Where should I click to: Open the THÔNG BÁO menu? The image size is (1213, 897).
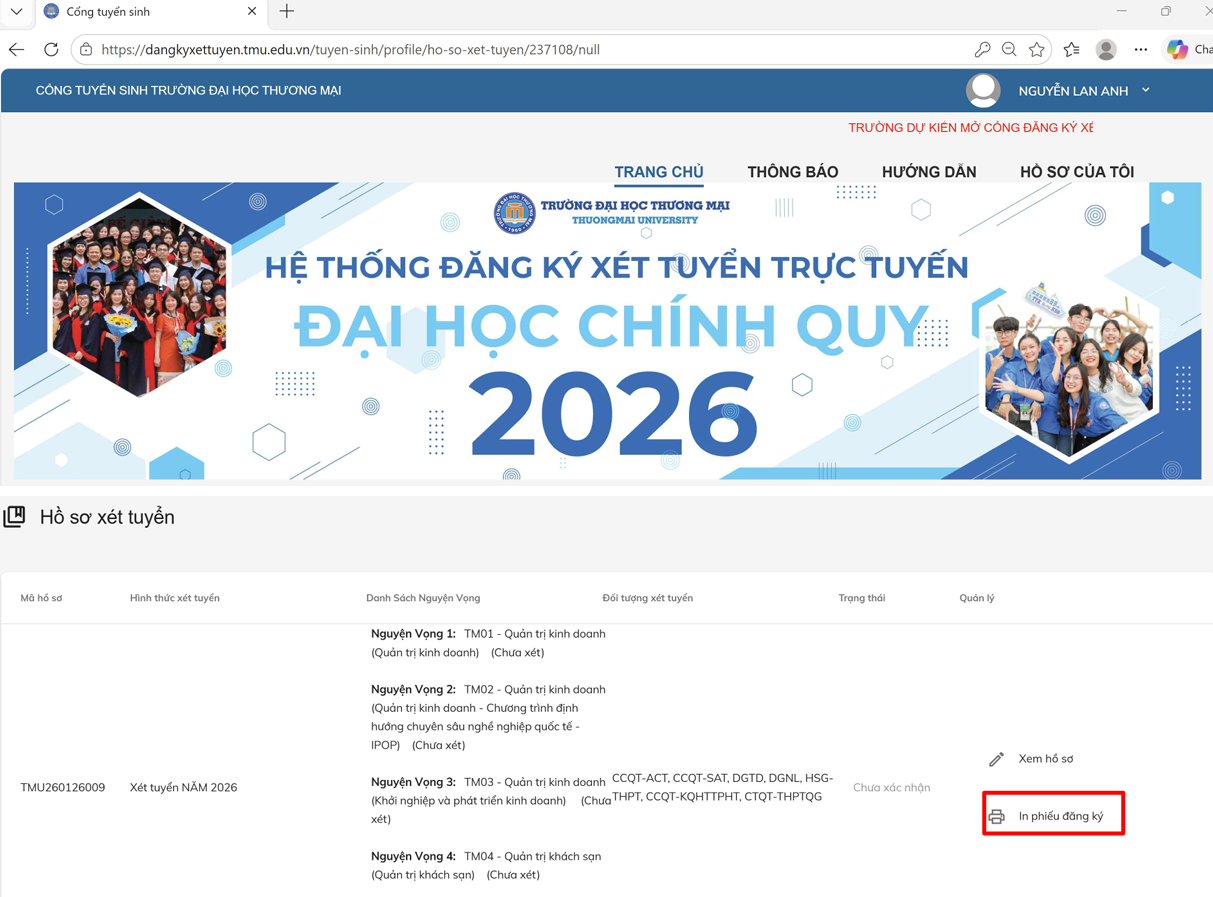(x=793, y=172)
